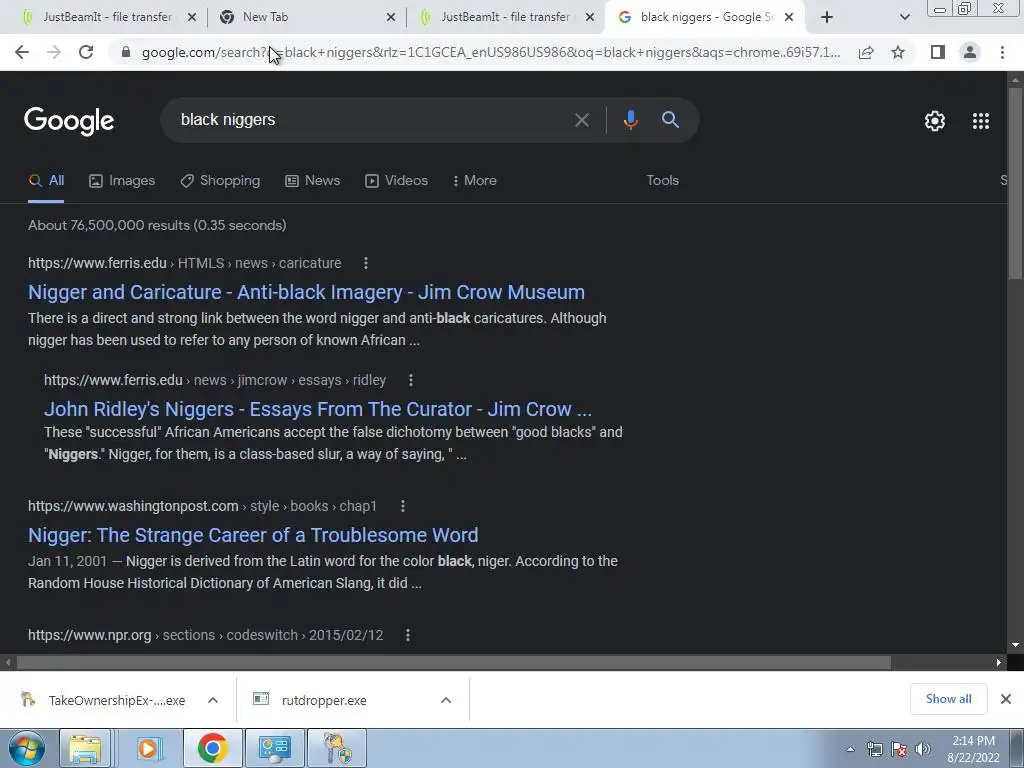Open a new browser tab with plus button

click(827, 17)
